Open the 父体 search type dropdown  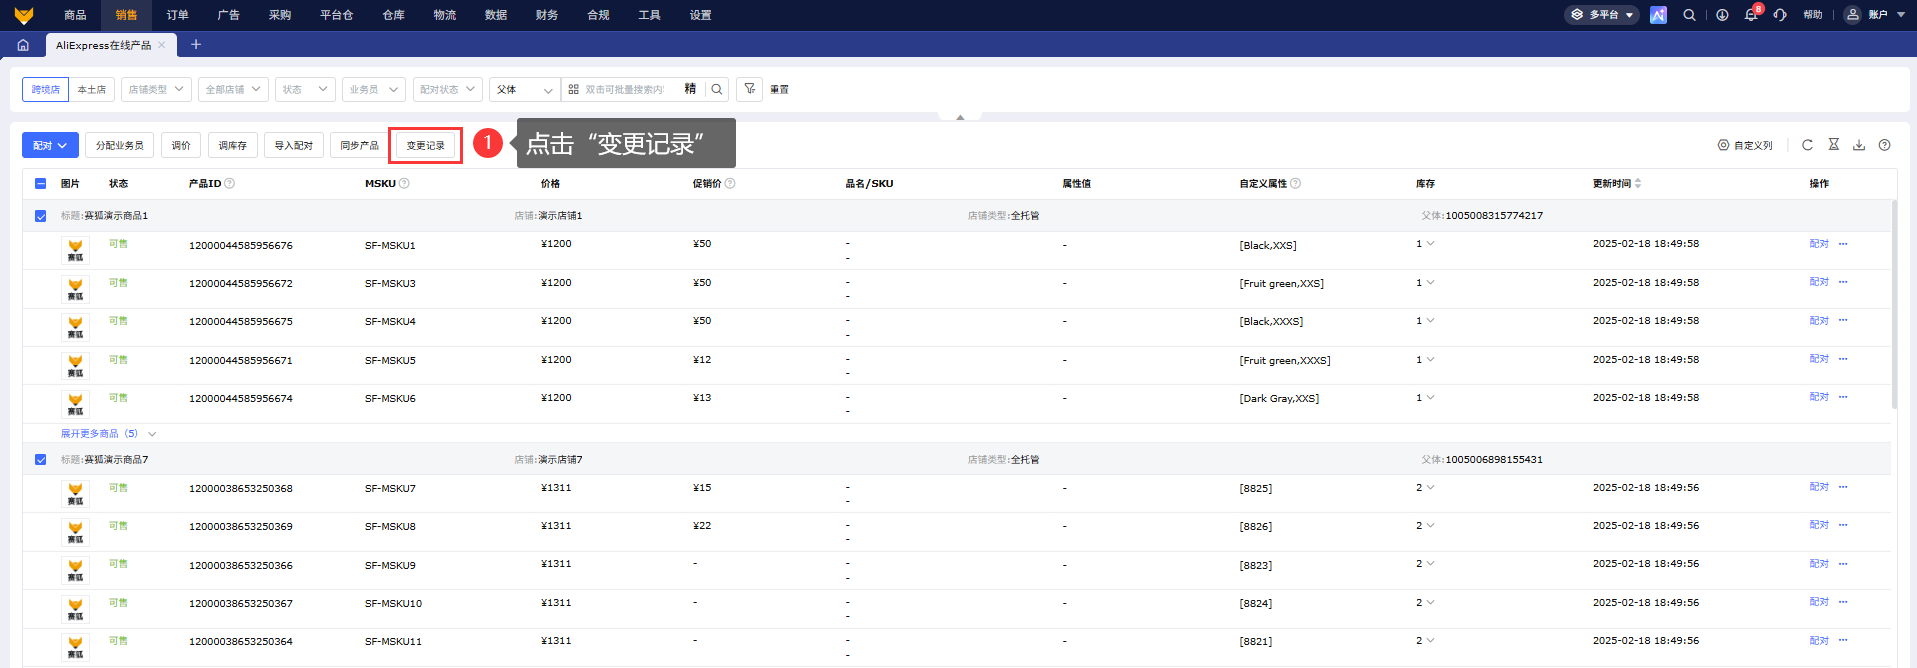click(525, 89)
